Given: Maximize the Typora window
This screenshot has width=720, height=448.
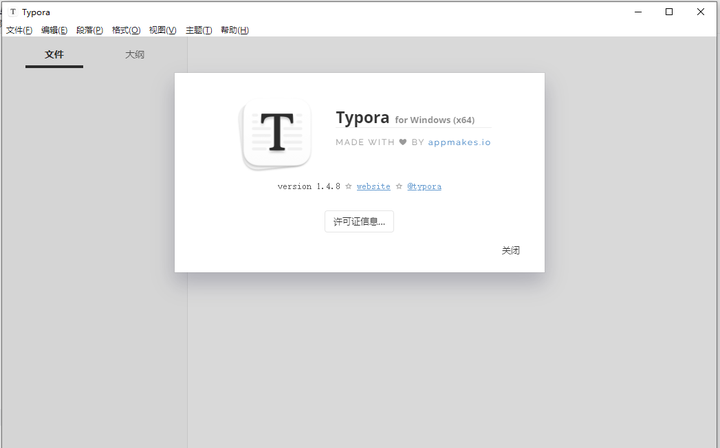Looking at the screenshot, I should click(x=669, y=12).
